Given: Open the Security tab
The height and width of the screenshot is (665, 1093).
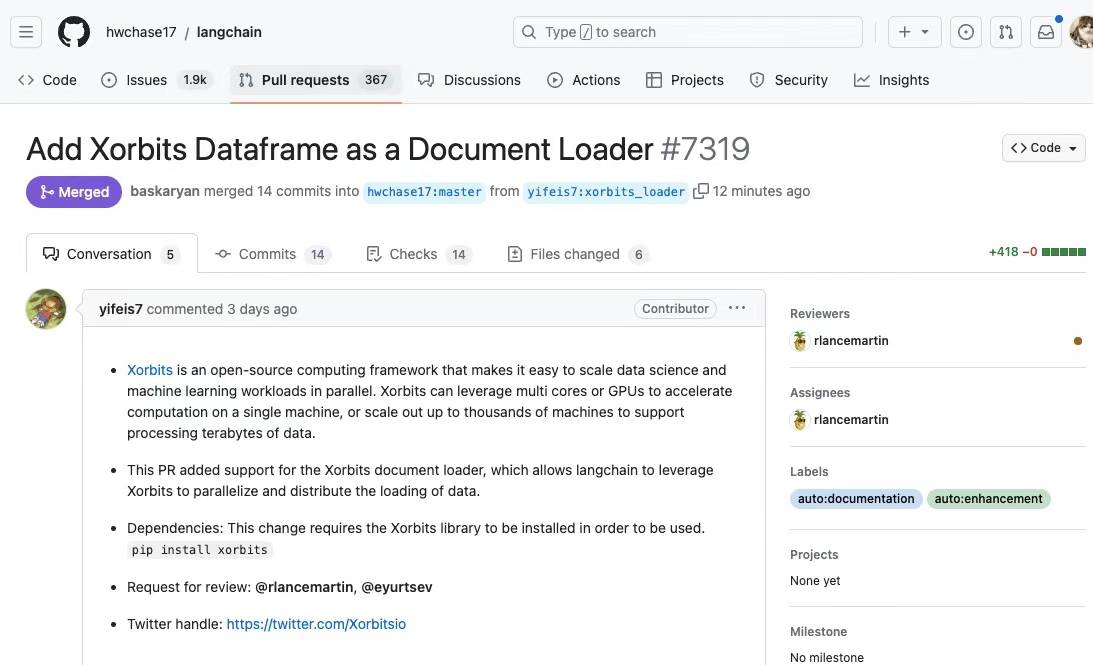Looking at the screenshot, I should click(788, 80).
